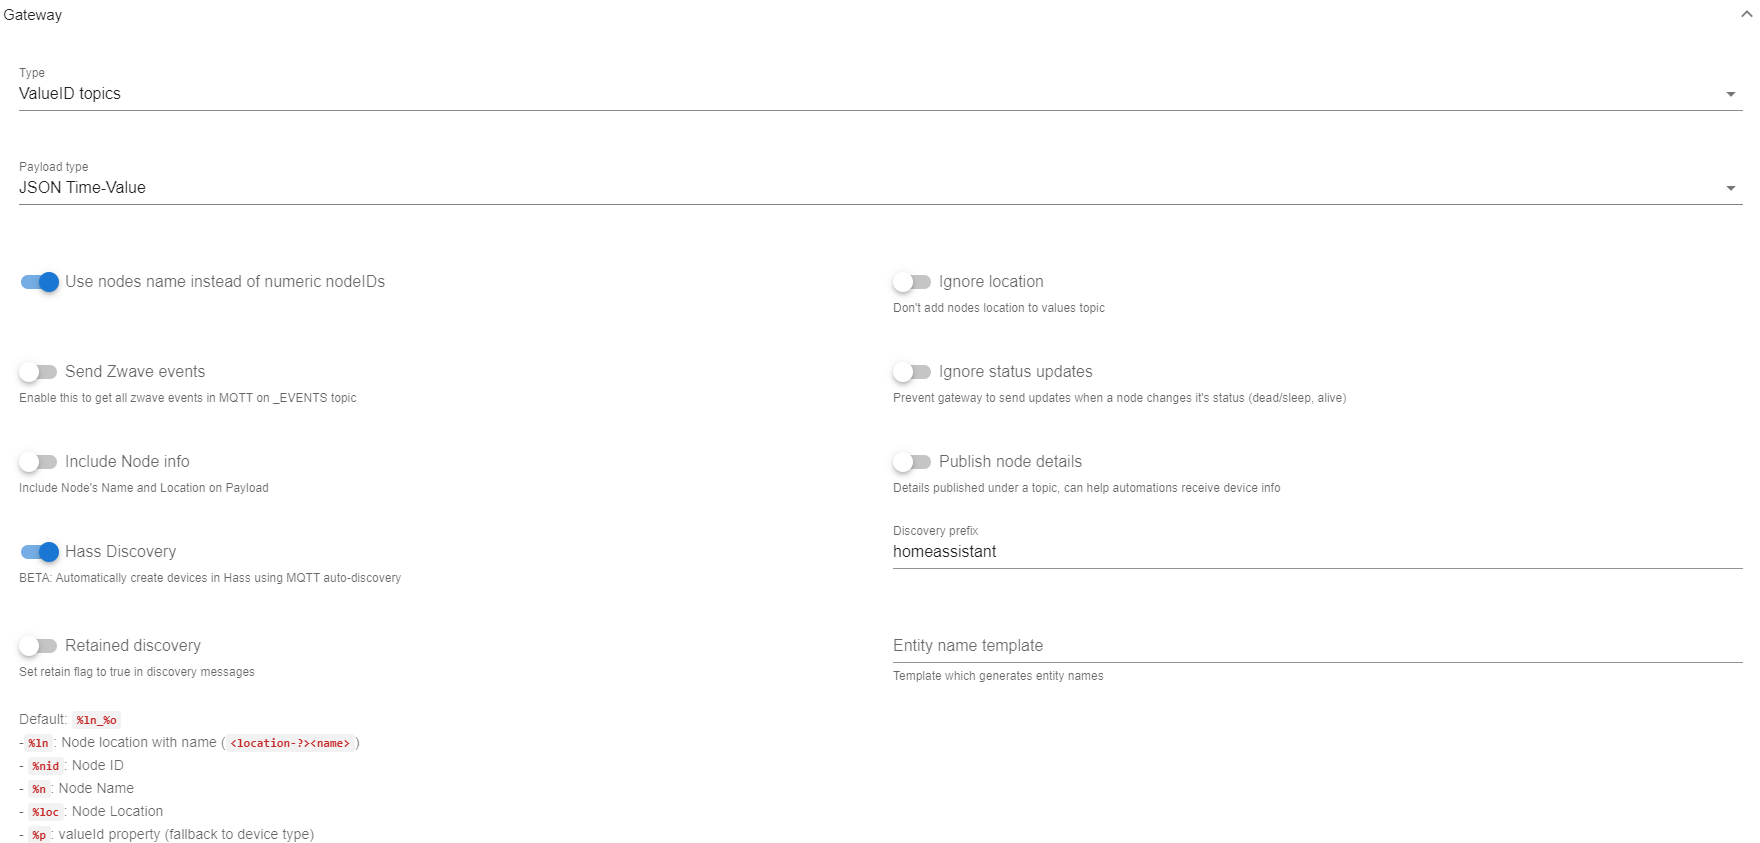Click the %n Node Name code snippet
This screenshot has width=1760, height=843.
click(37, 788)
